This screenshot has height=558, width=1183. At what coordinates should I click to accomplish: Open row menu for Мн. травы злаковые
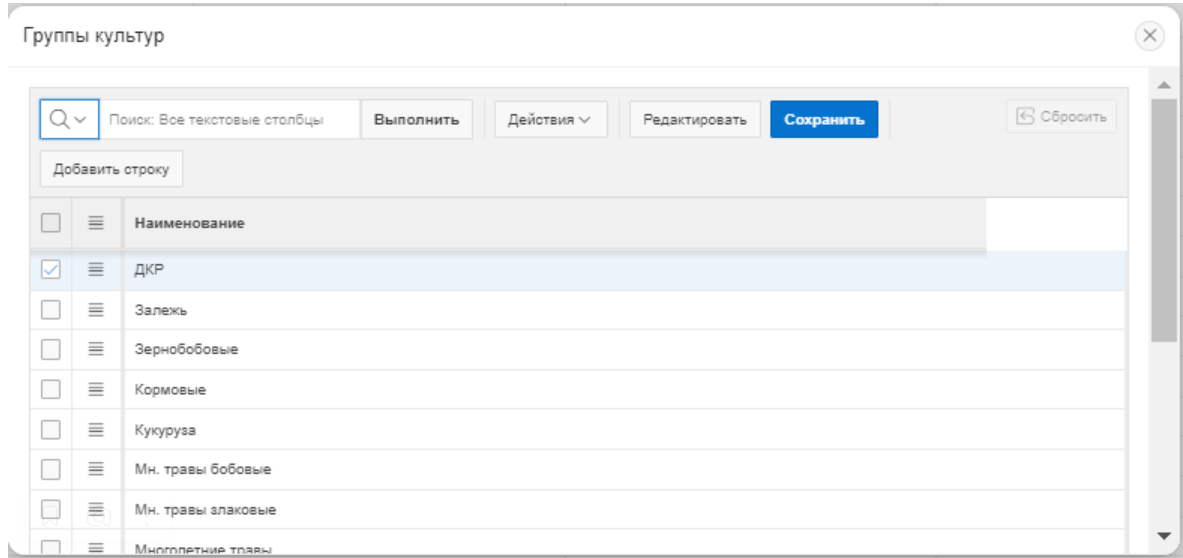[x=96, y=510]
